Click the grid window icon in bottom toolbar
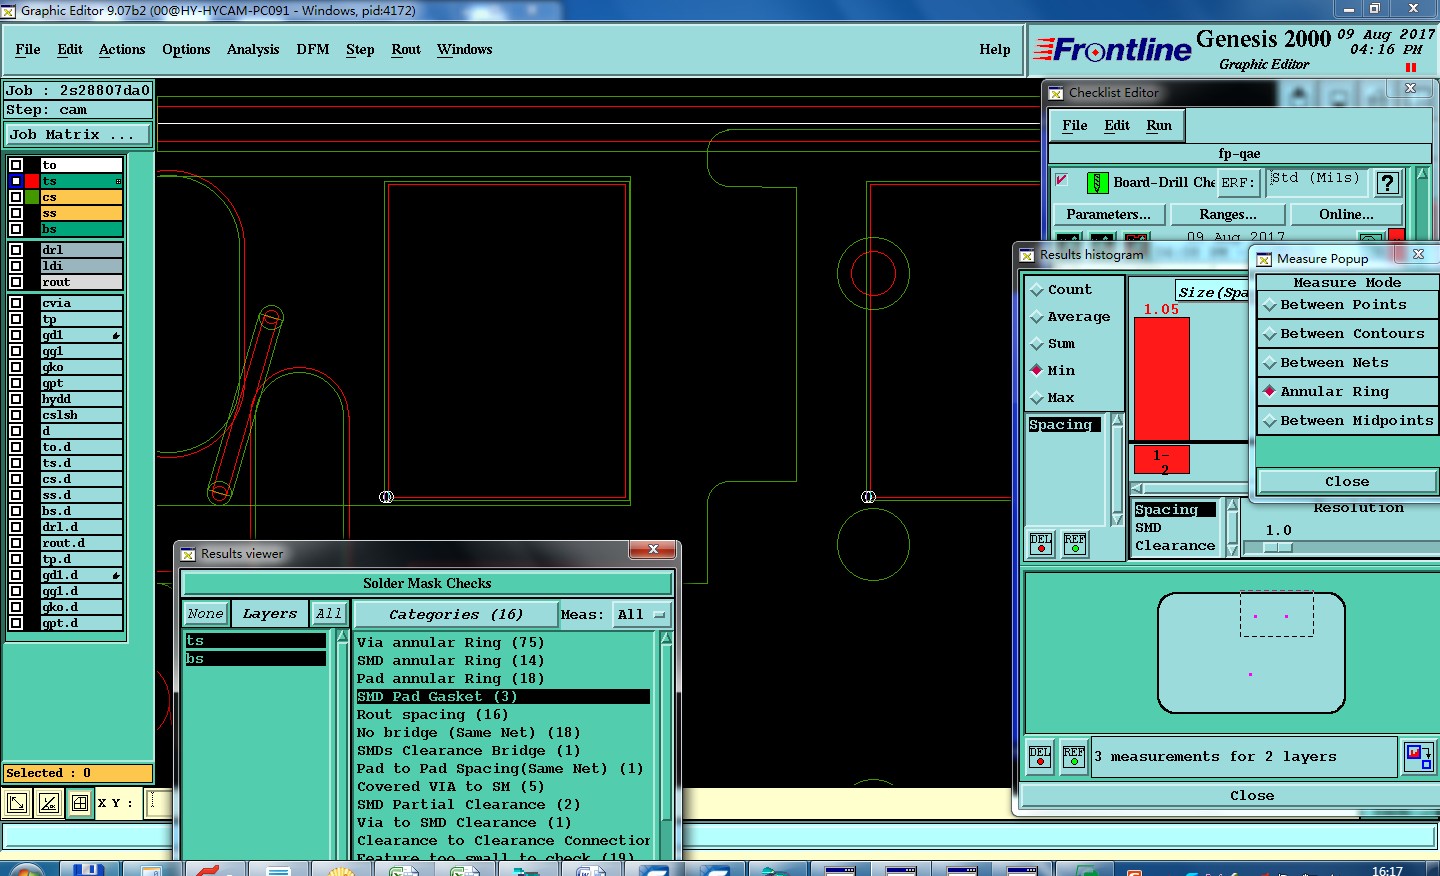1440x876 pixels. [x=80, y=803]
